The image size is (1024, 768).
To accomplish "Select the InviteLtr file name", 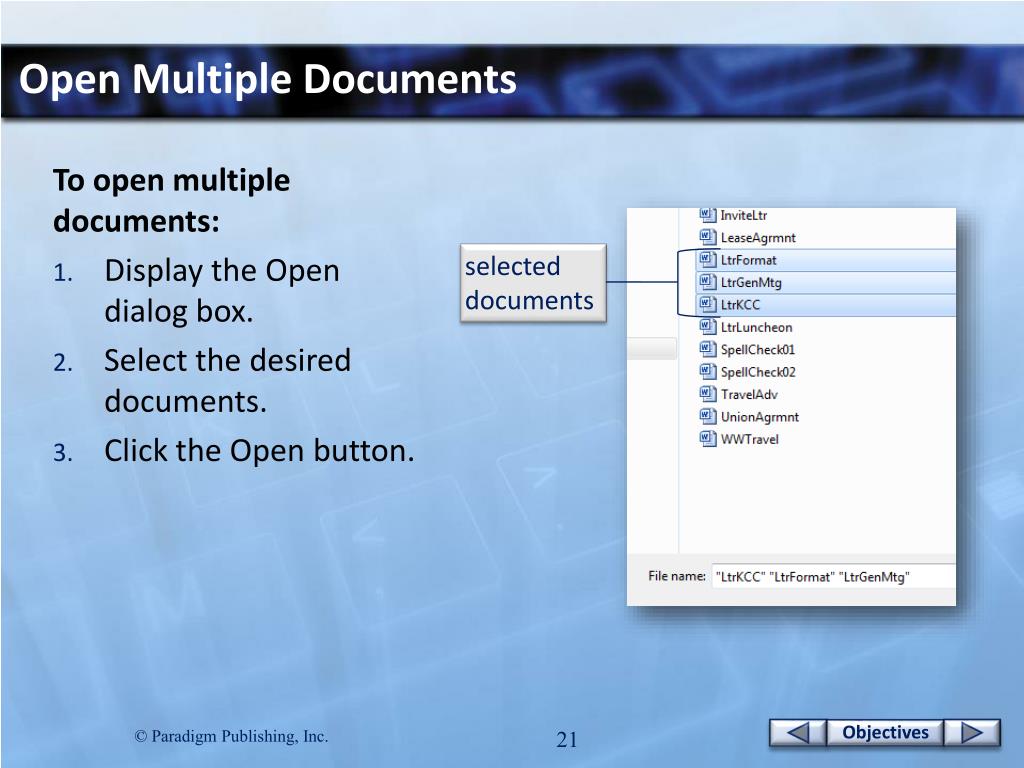I will pyautogui.click(x=744, y=216).
